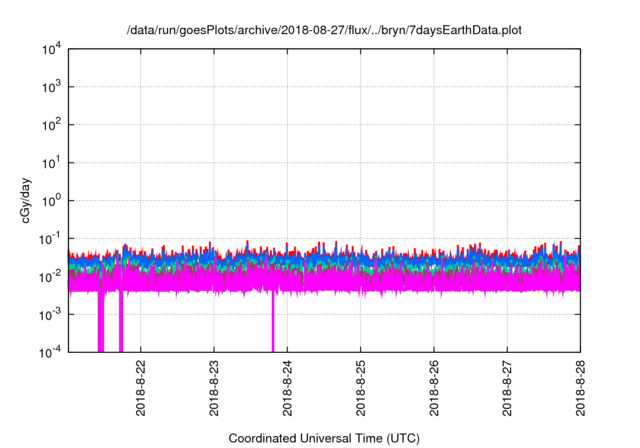
Task: Click the 10^3 y-axis tick label
Action: coord(51,87)
